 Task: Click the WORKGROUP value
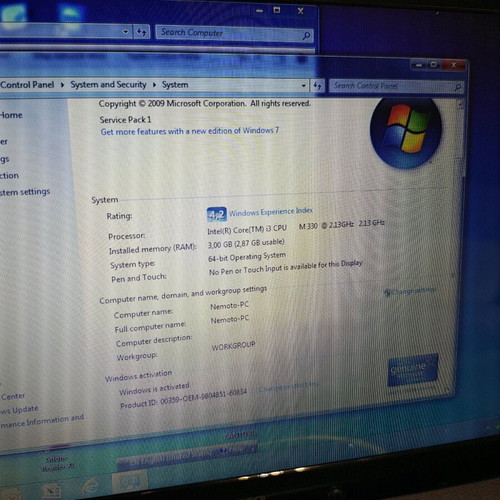coord(233,346)
